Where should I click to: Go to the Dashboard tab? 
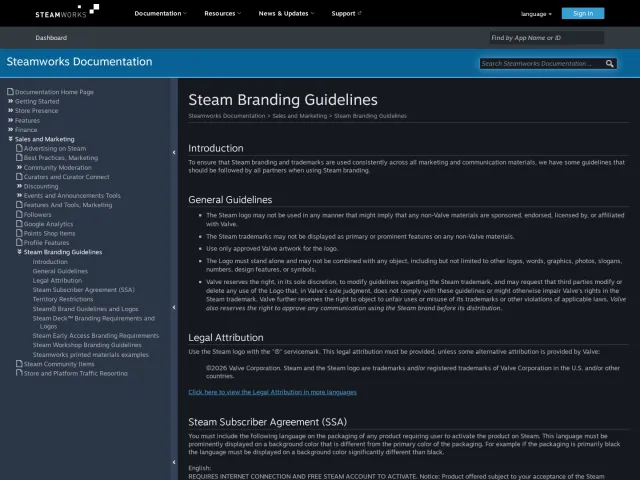[x=51, y=38]
